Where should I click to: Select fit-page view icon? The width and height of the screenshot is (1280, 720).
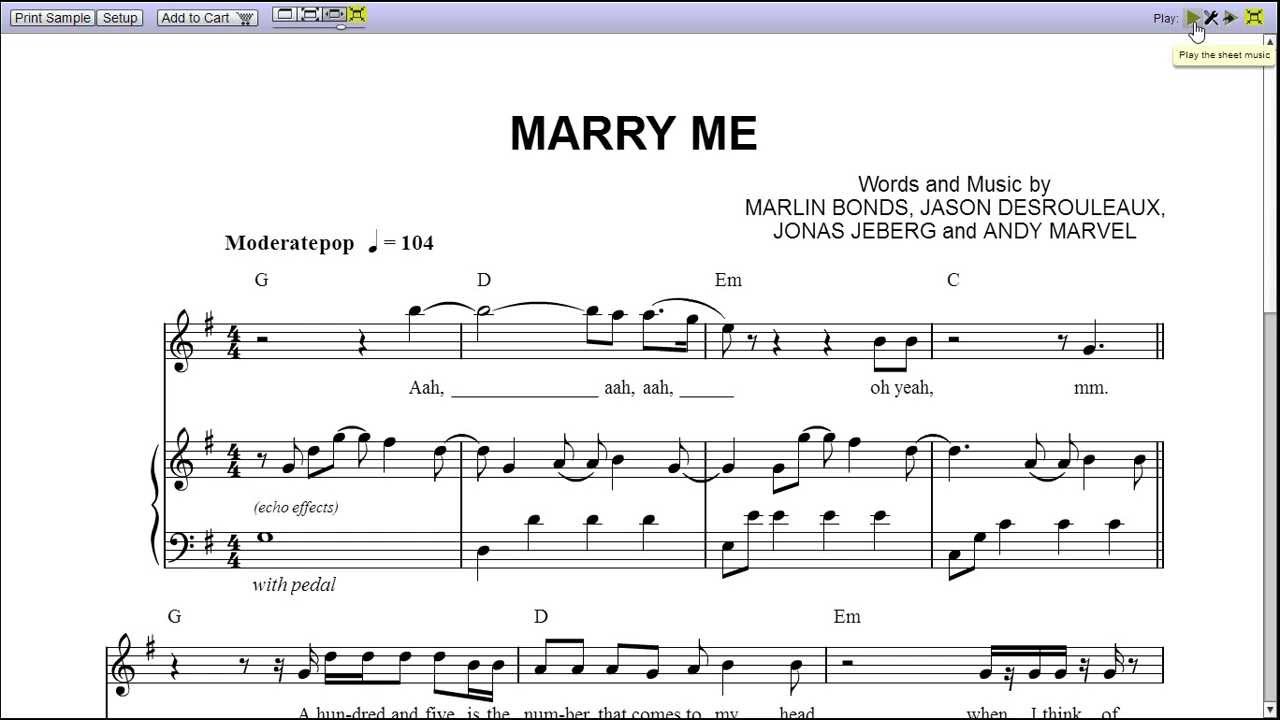[x=310, y=14]
